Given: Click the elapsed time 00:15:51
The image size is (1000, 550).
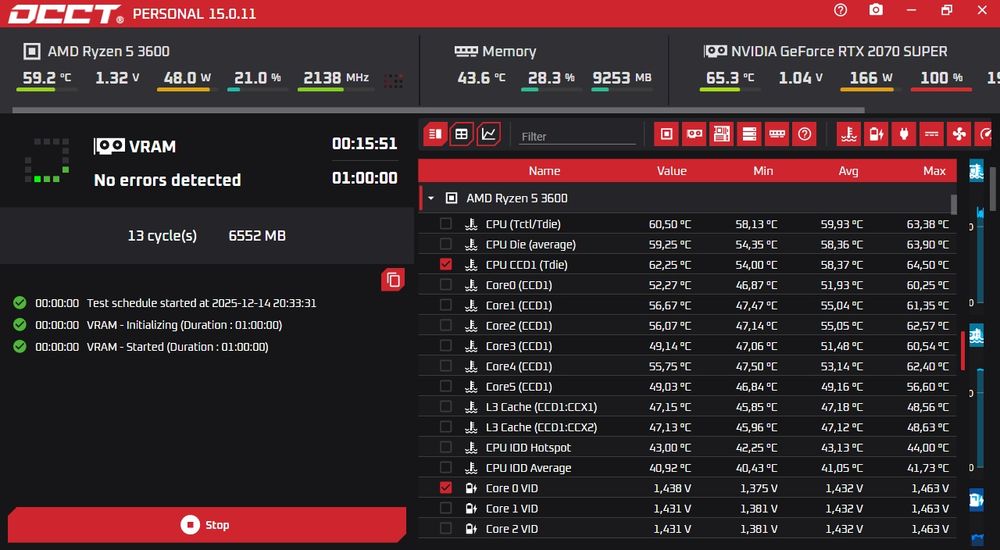Looking at the screenshot, I should [364, 144].
